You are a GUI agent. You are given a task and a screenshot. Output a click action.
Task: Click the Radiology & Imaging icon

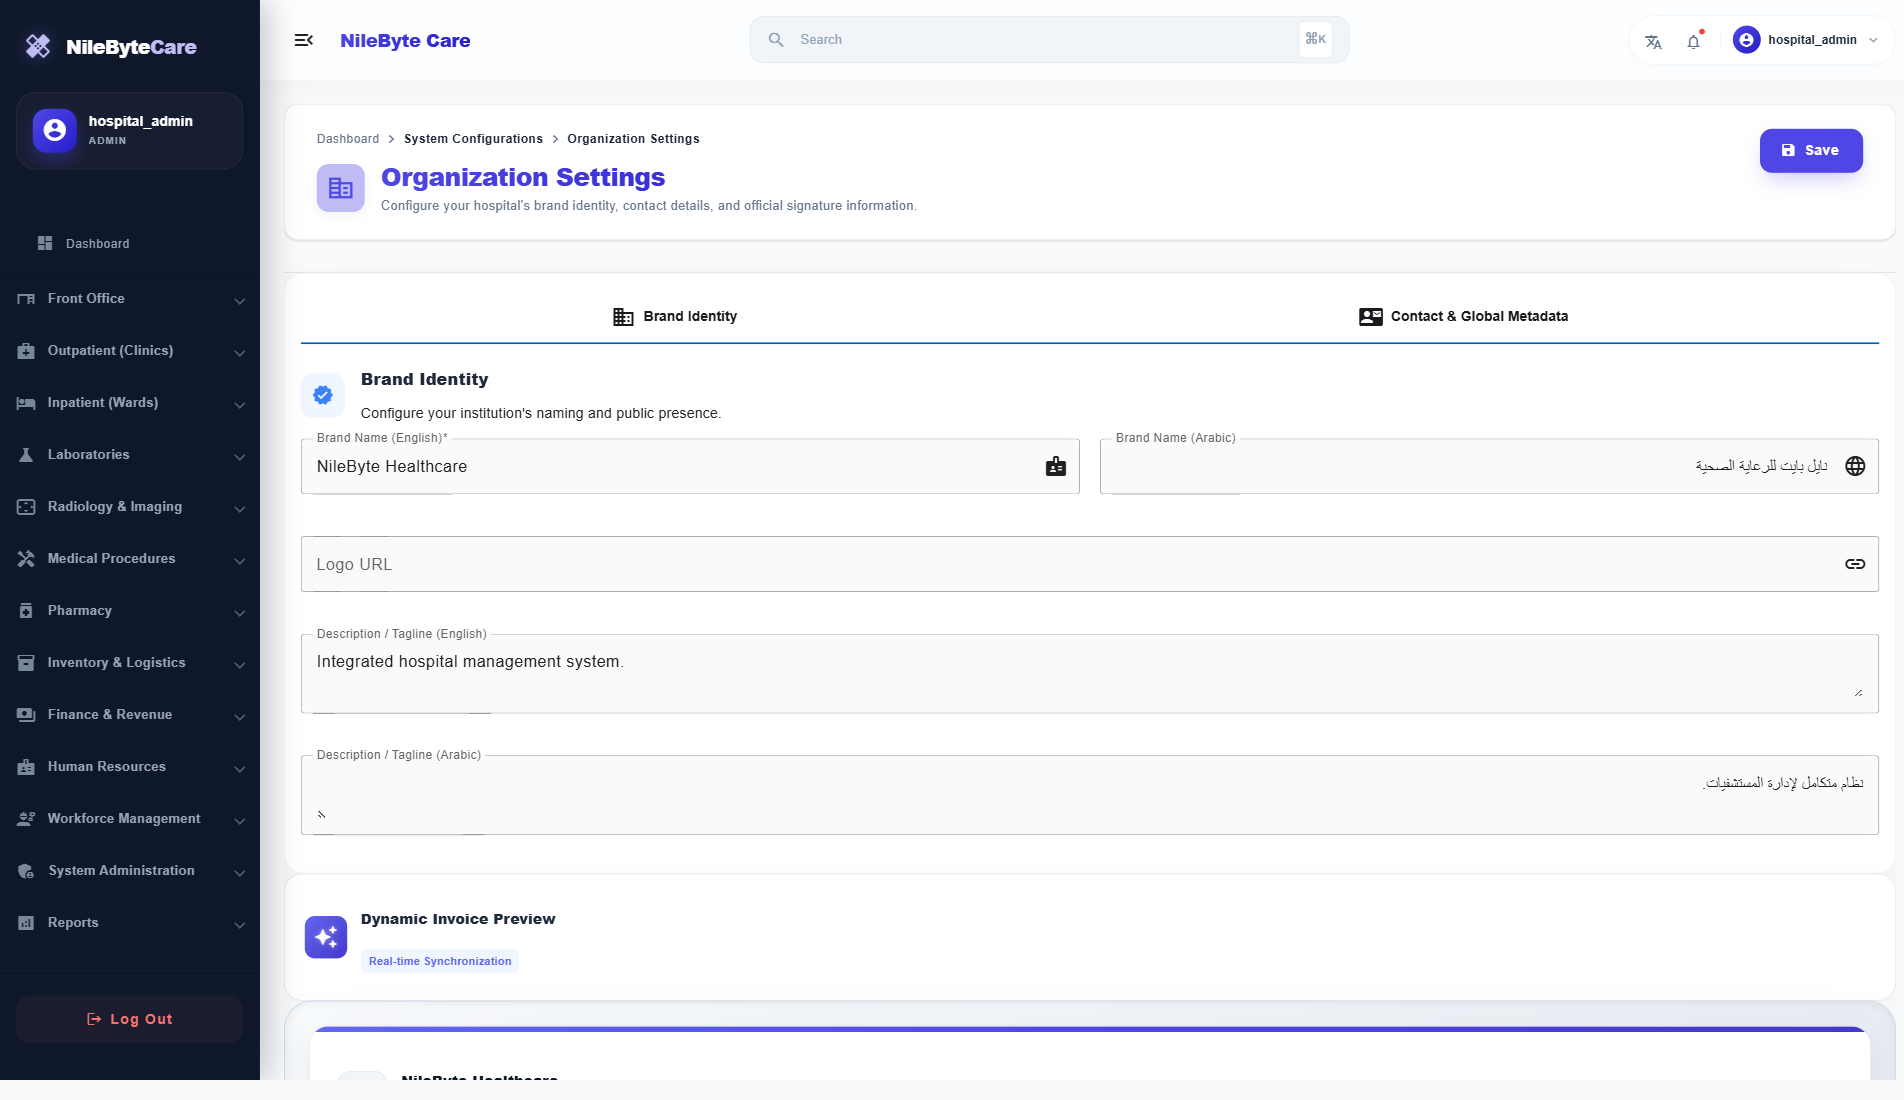coord(26,507)
